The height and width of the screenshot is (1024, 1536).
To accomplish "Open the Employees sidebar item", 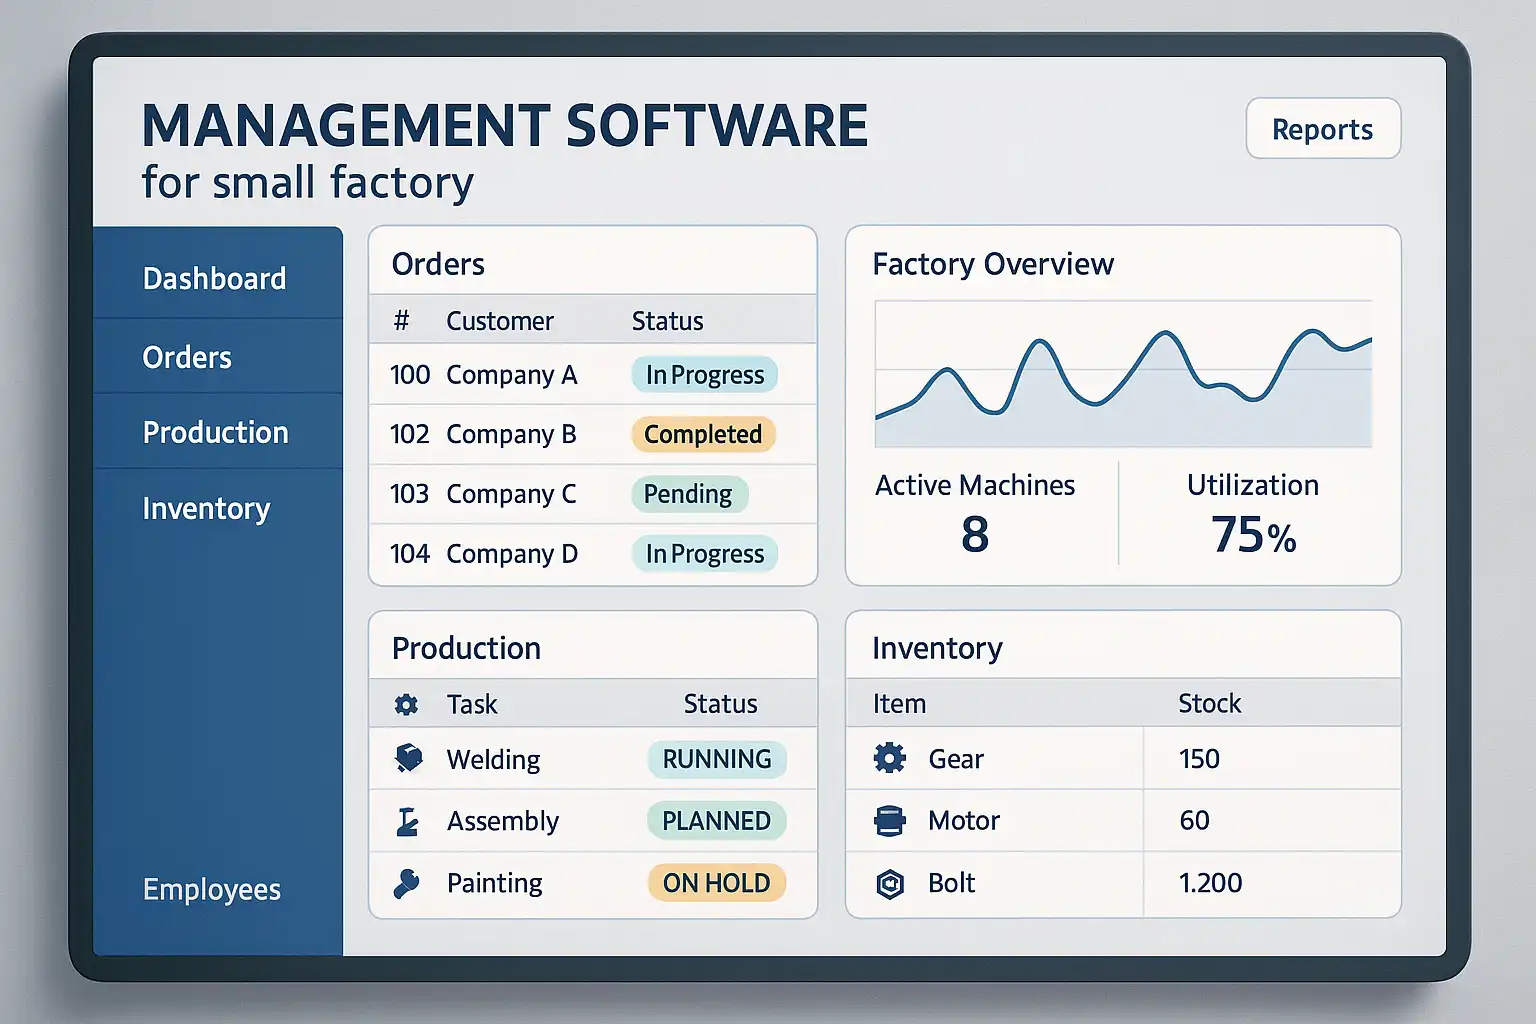I will tap(212, 889).
